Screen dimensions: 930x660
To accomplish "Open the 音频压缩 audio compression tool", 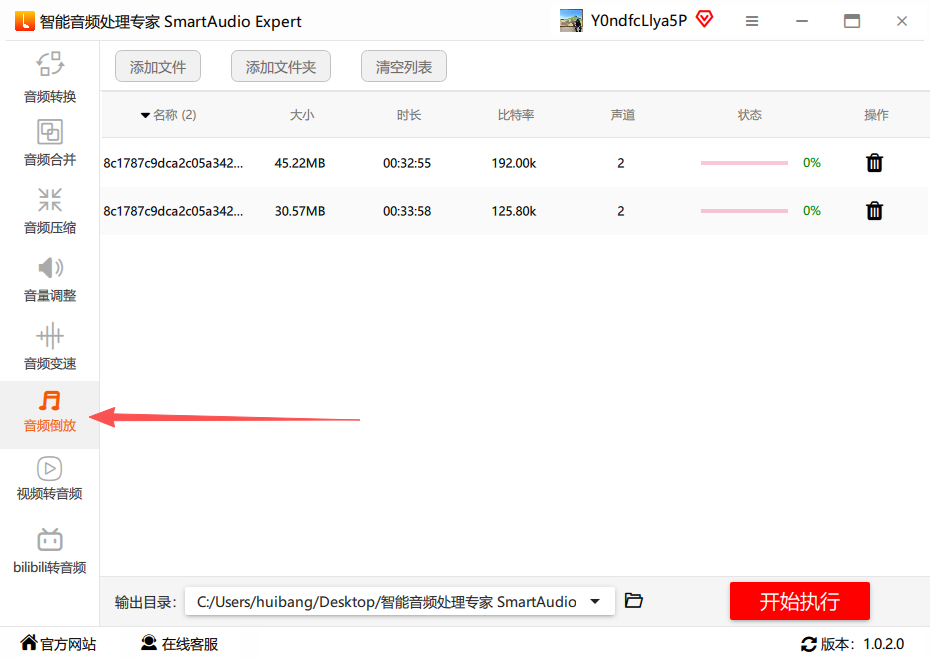I will (x=50, y=209).
